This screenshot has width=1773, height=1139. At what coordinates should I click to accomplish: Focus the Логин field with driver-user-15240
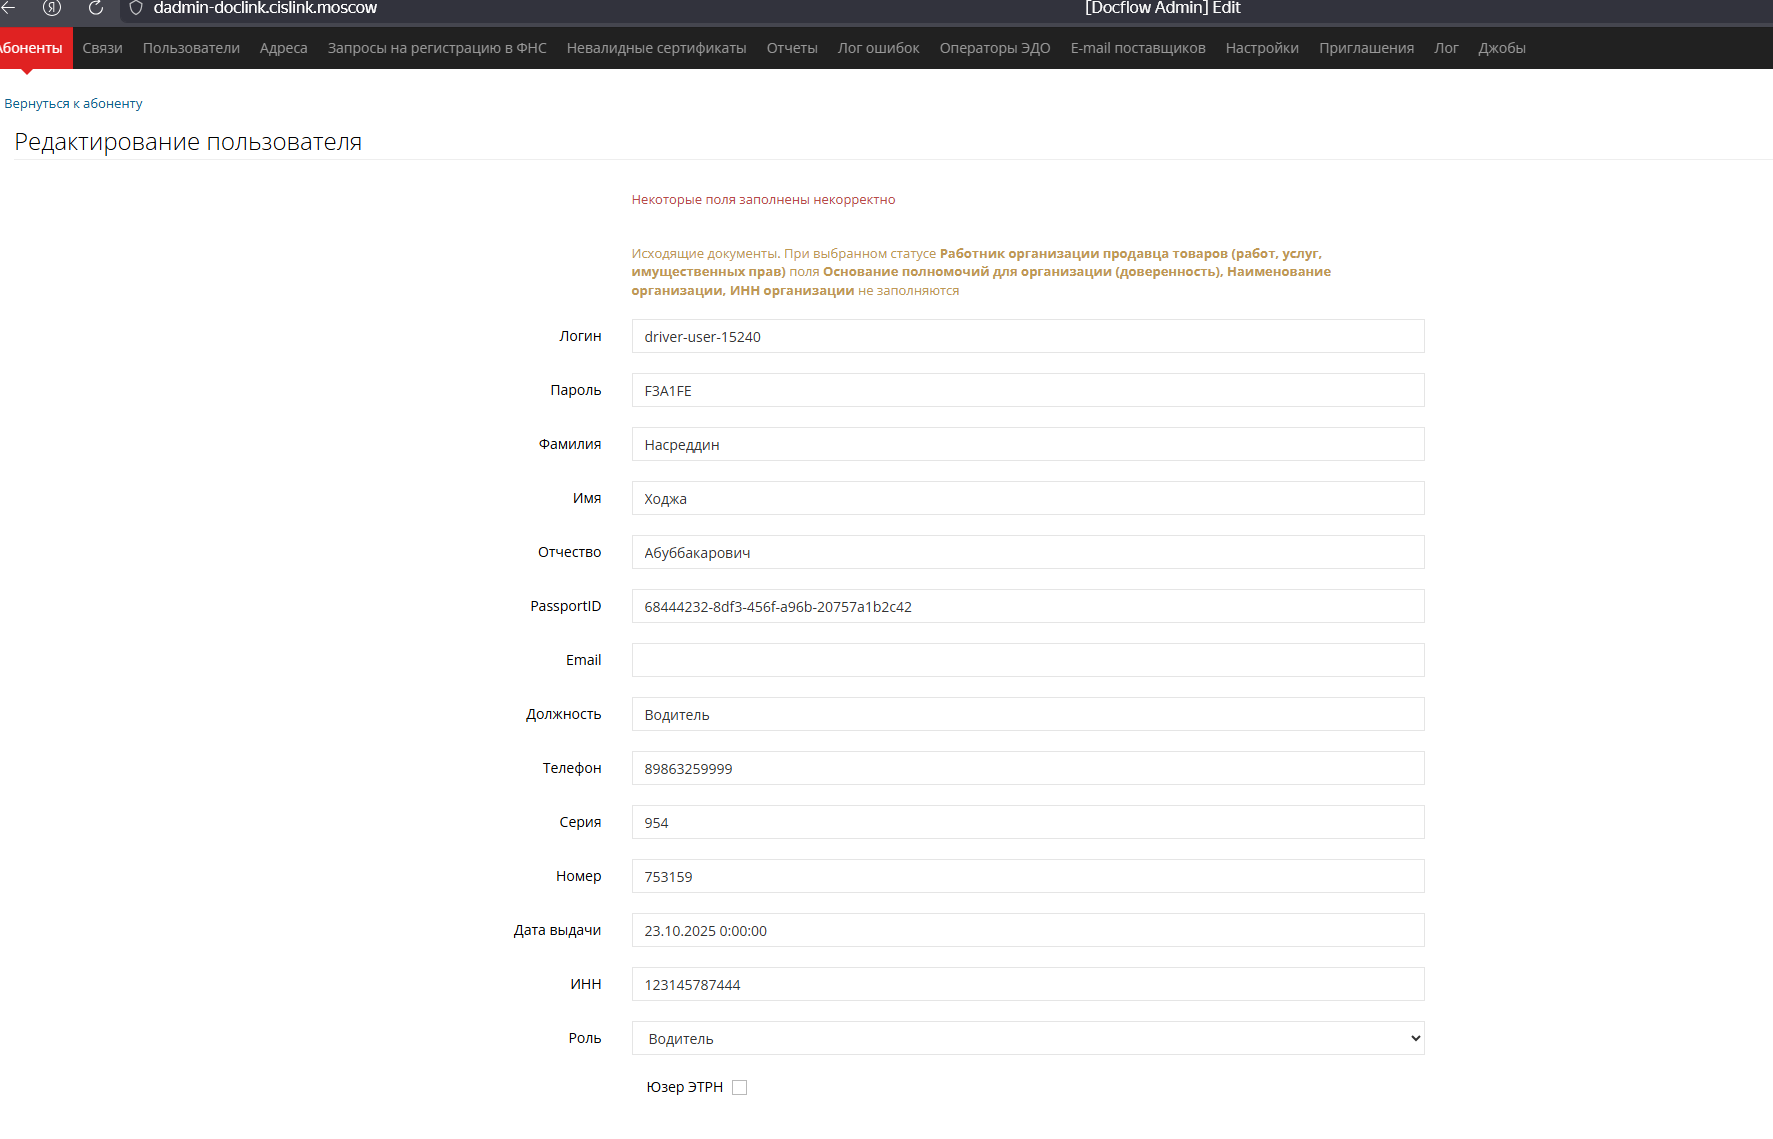pyautogui.click(x=1028, y=336)
